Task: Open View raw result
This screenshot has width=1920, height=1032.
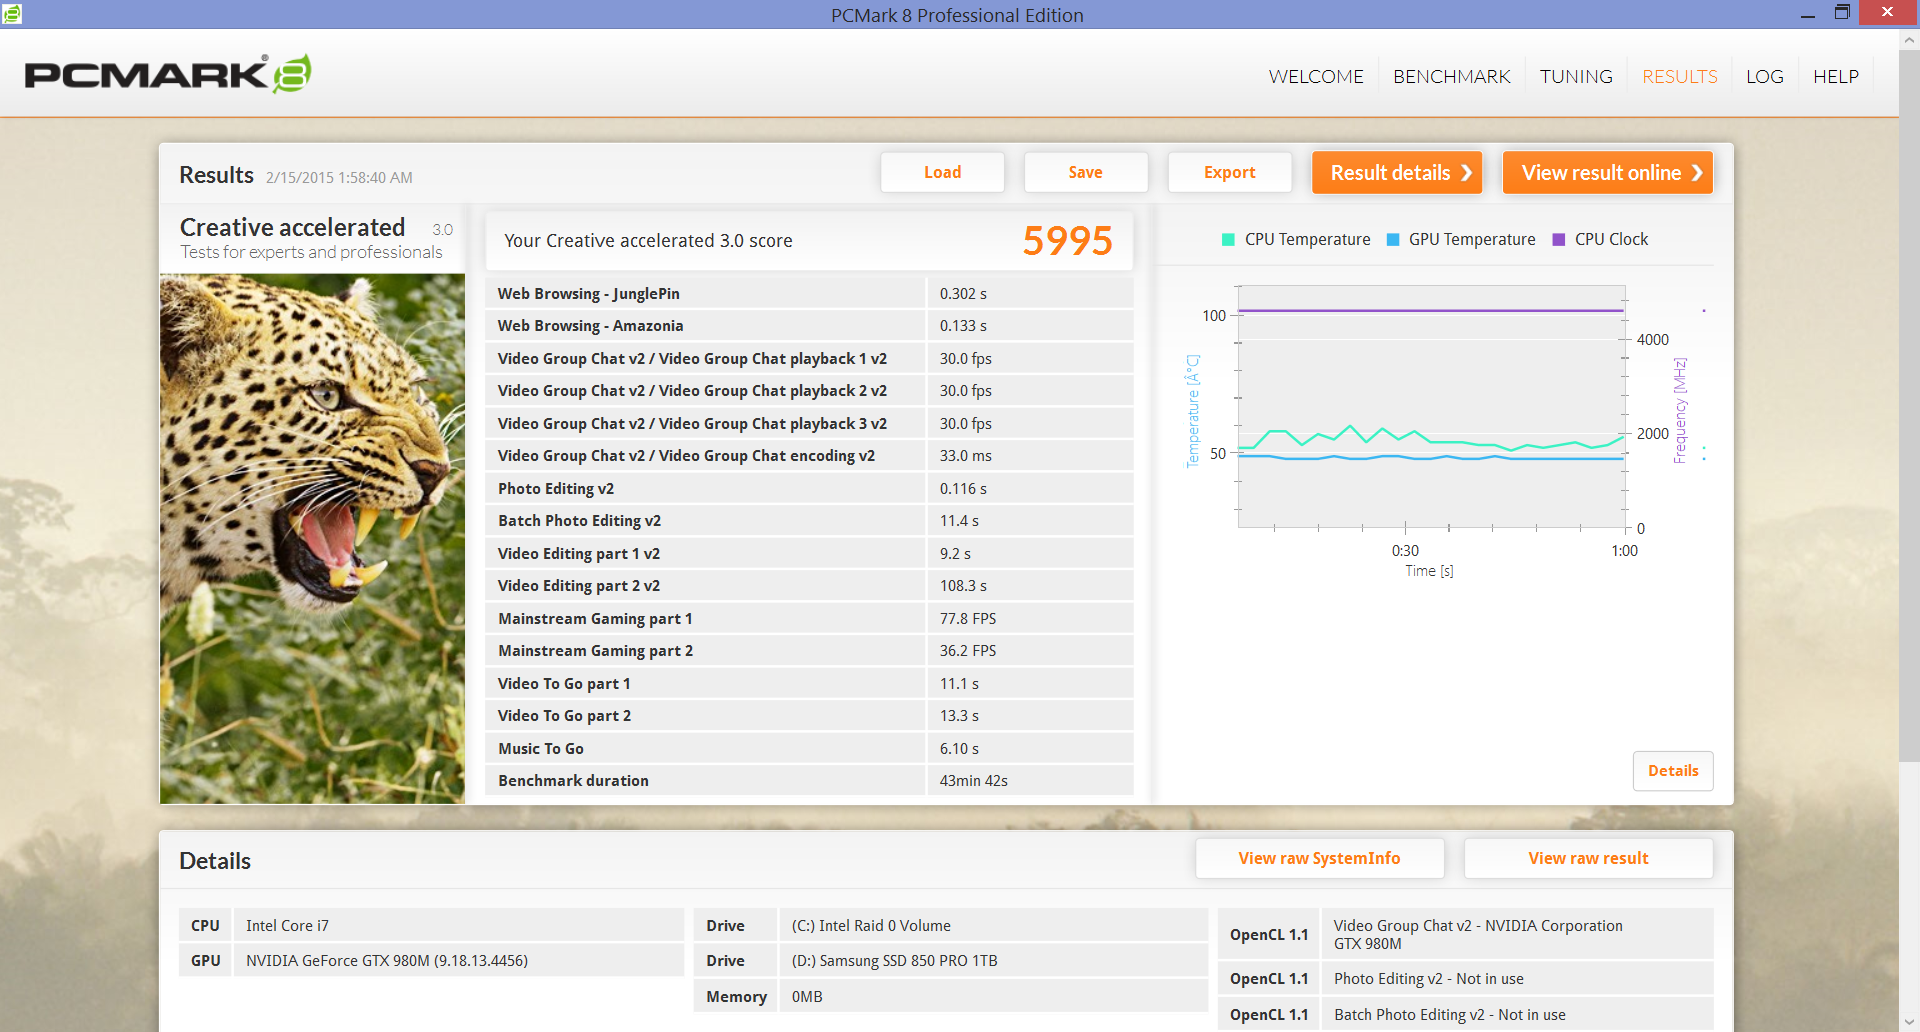Action: click(1587, 858)
